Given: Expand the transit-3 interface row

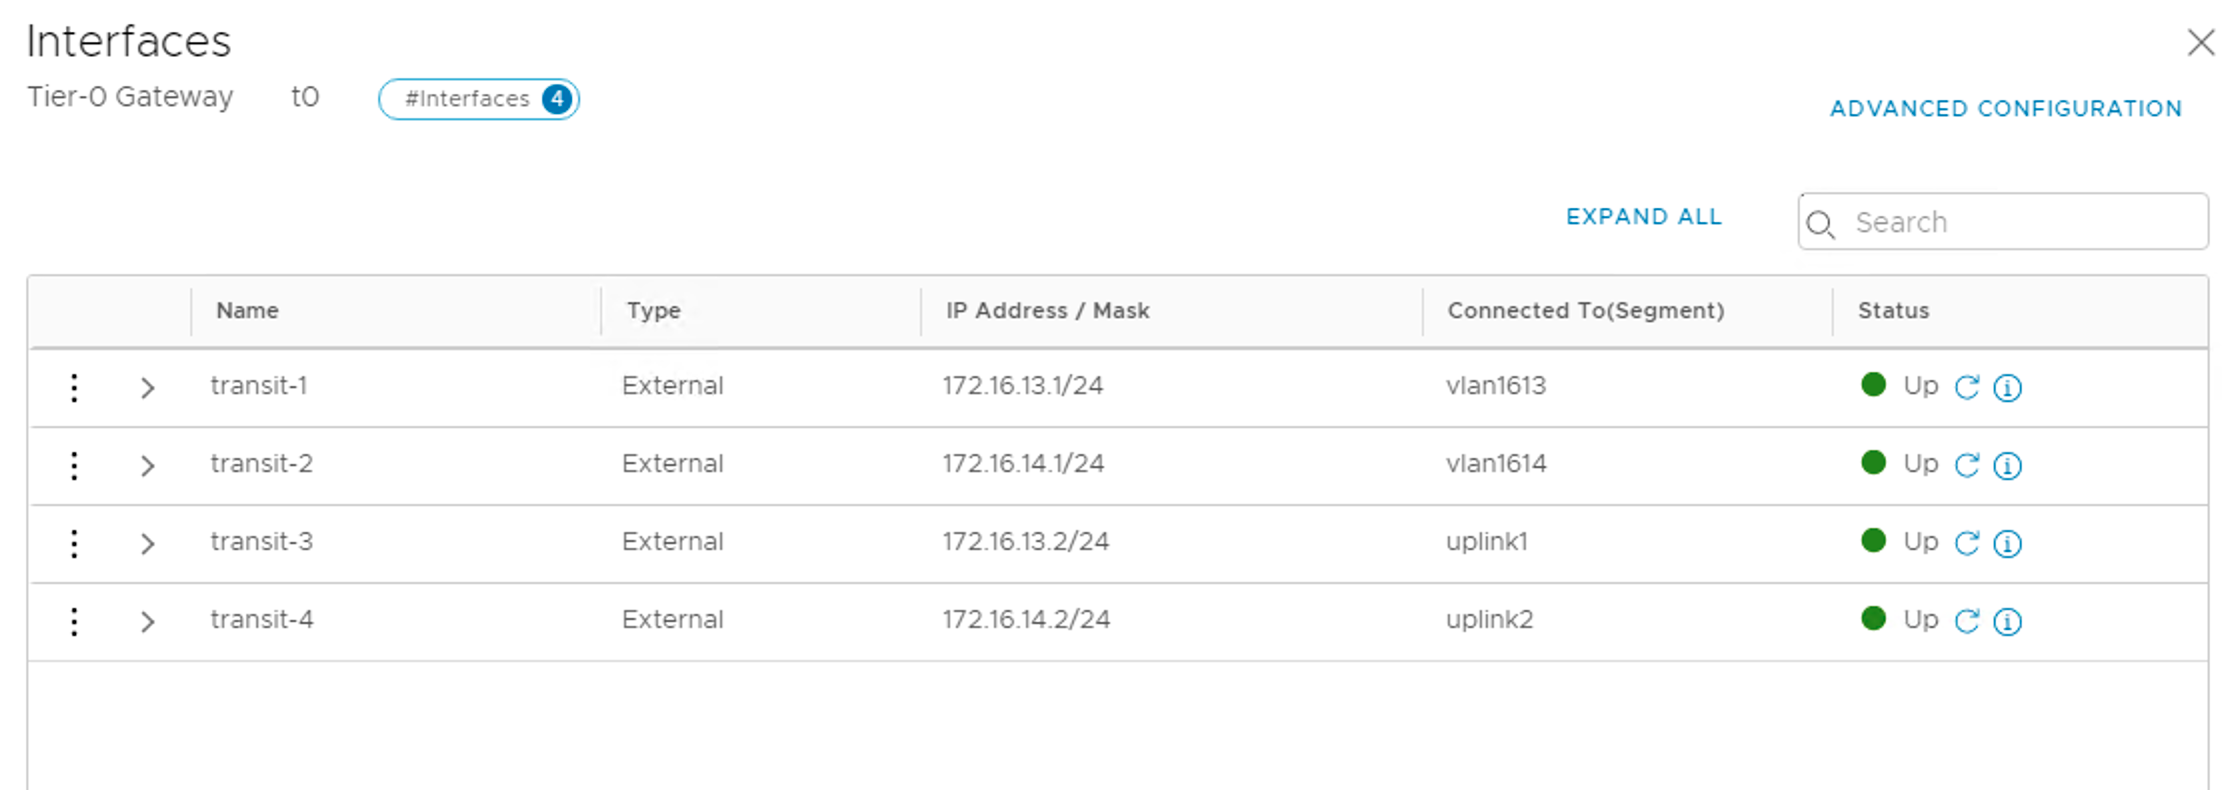Looking at the screenshot, I should 148,544.
